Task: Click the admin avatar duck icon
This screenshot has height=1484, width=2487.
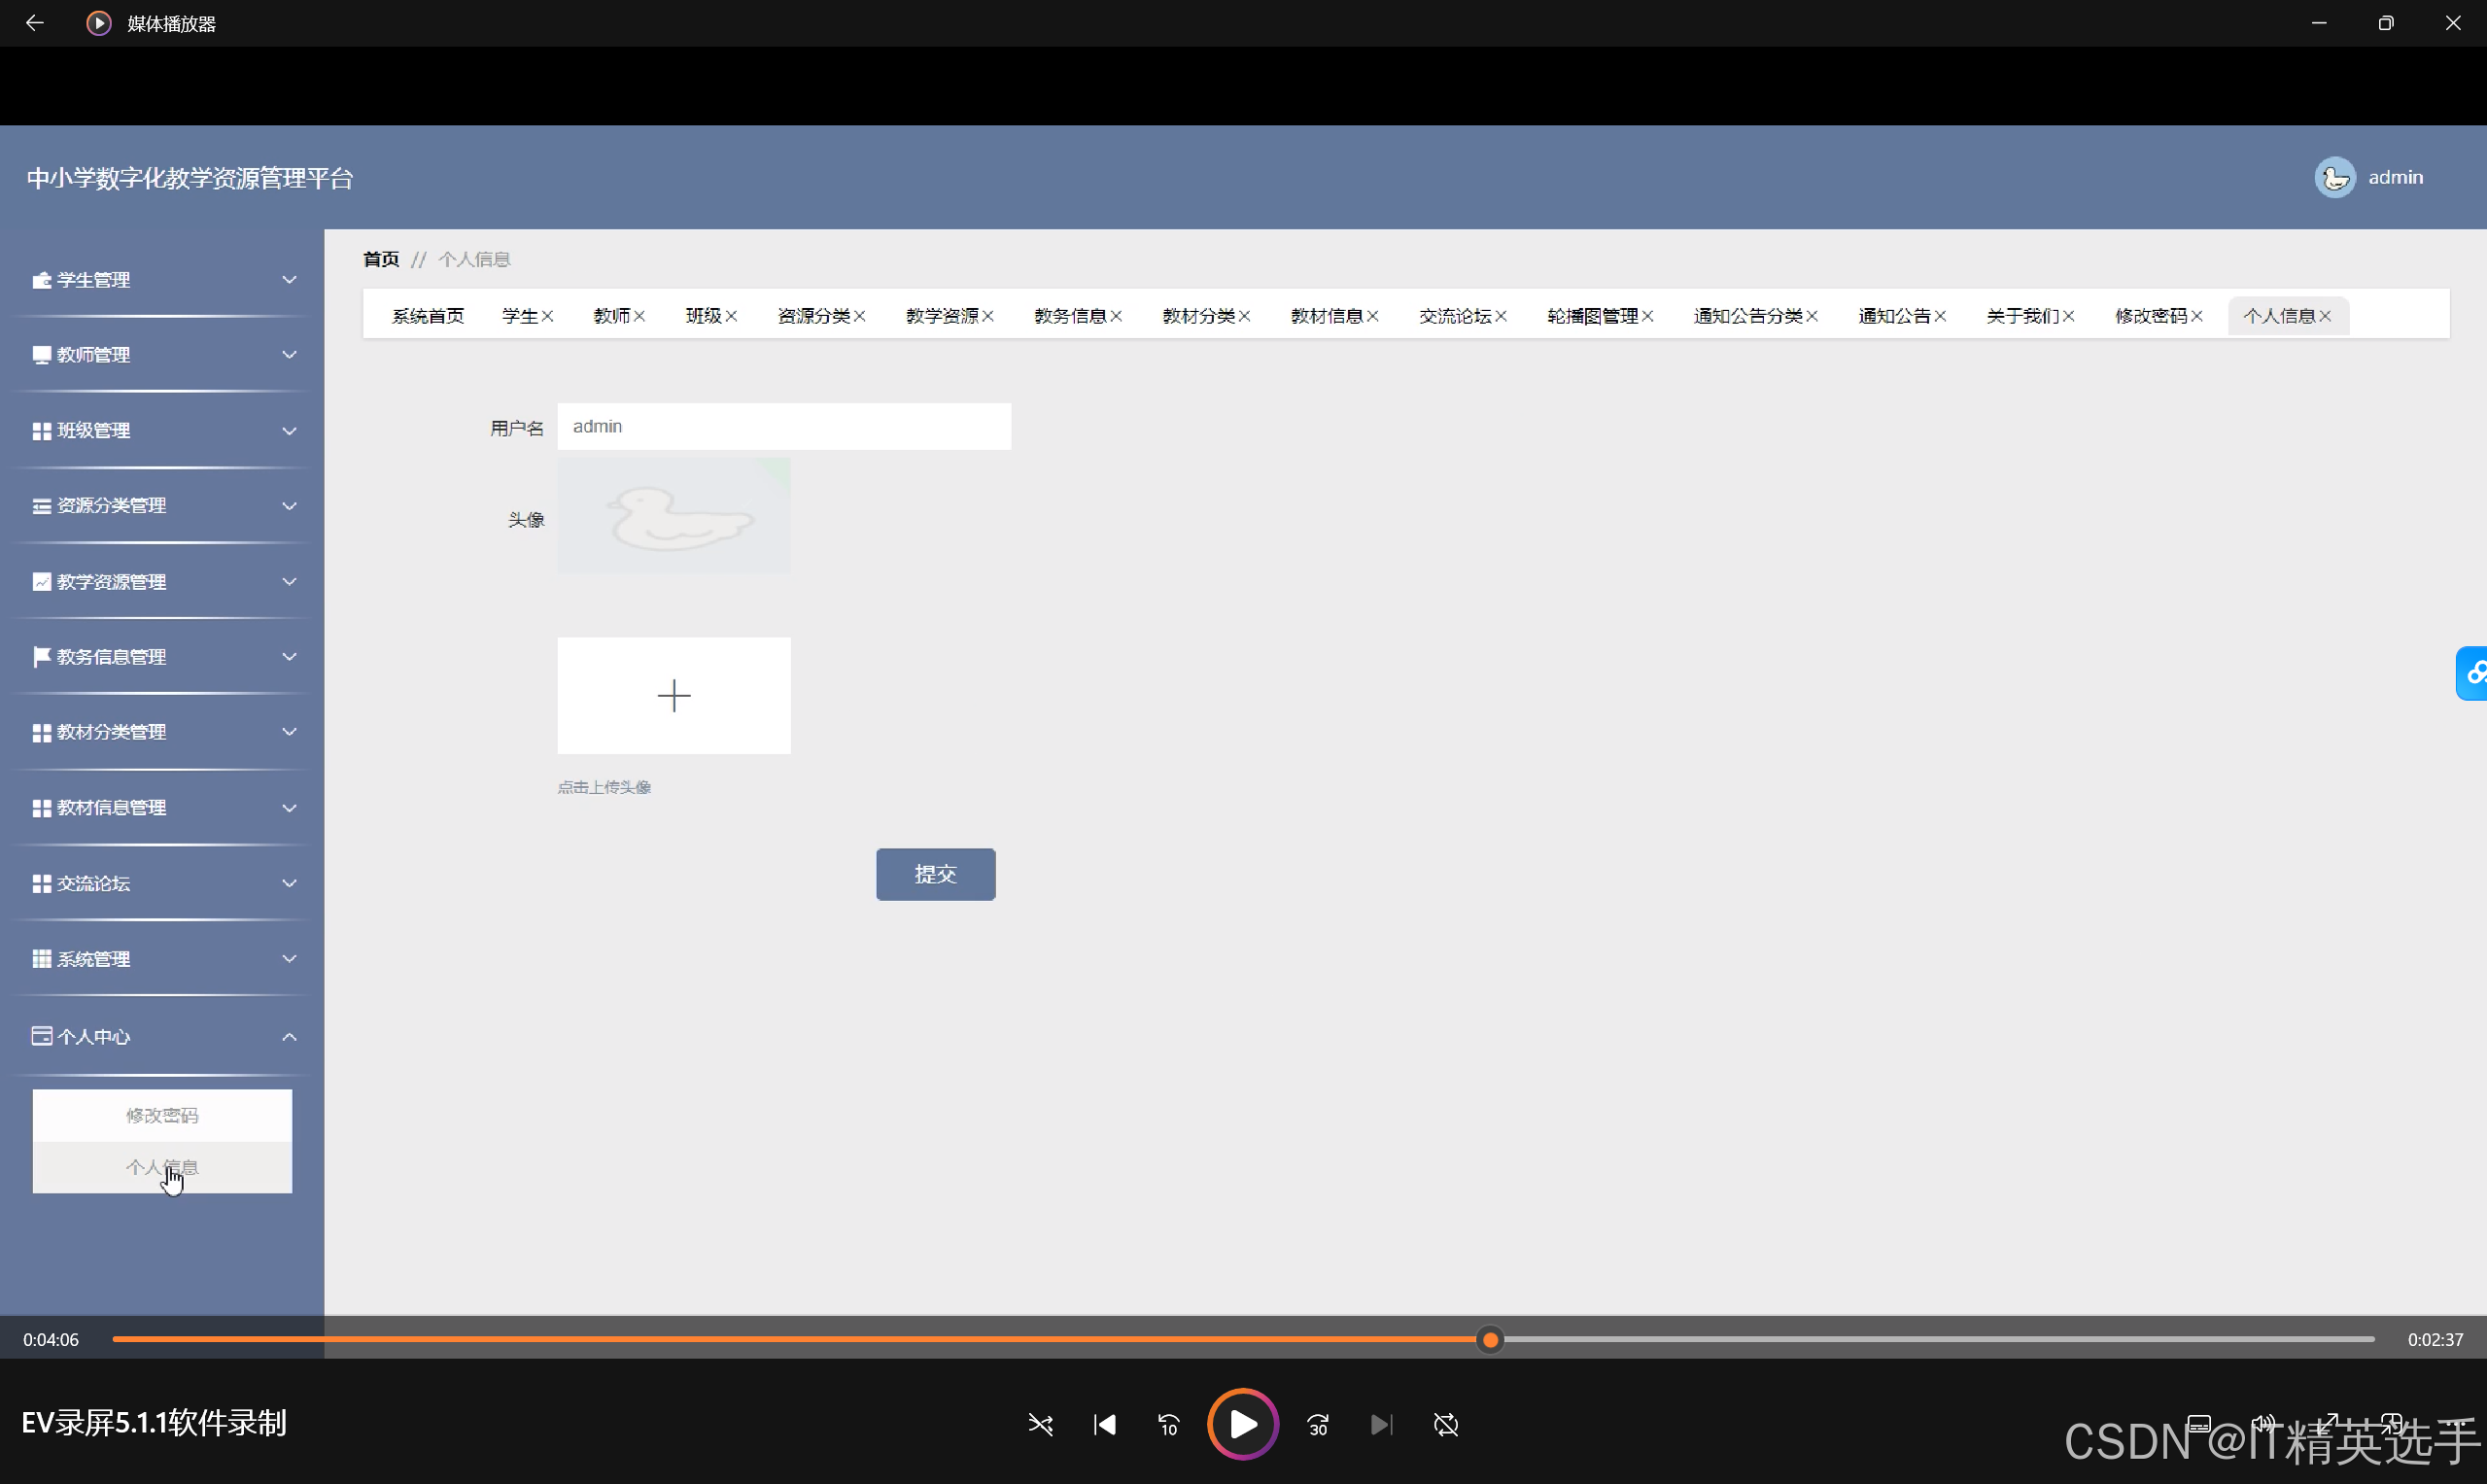Action: click(x=2334, y=177)
